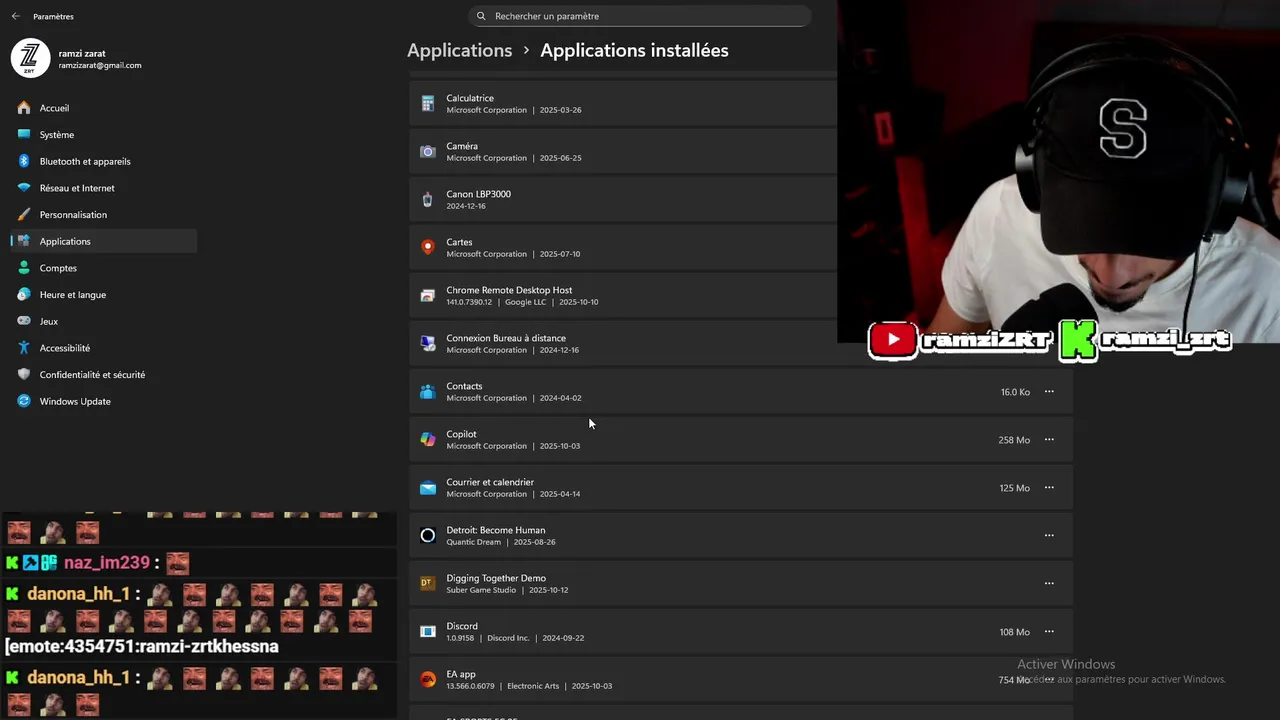Open more options for Digging Together Demo
The height and width of the screenshot is (720, 1280).
tap(1049, 584)
